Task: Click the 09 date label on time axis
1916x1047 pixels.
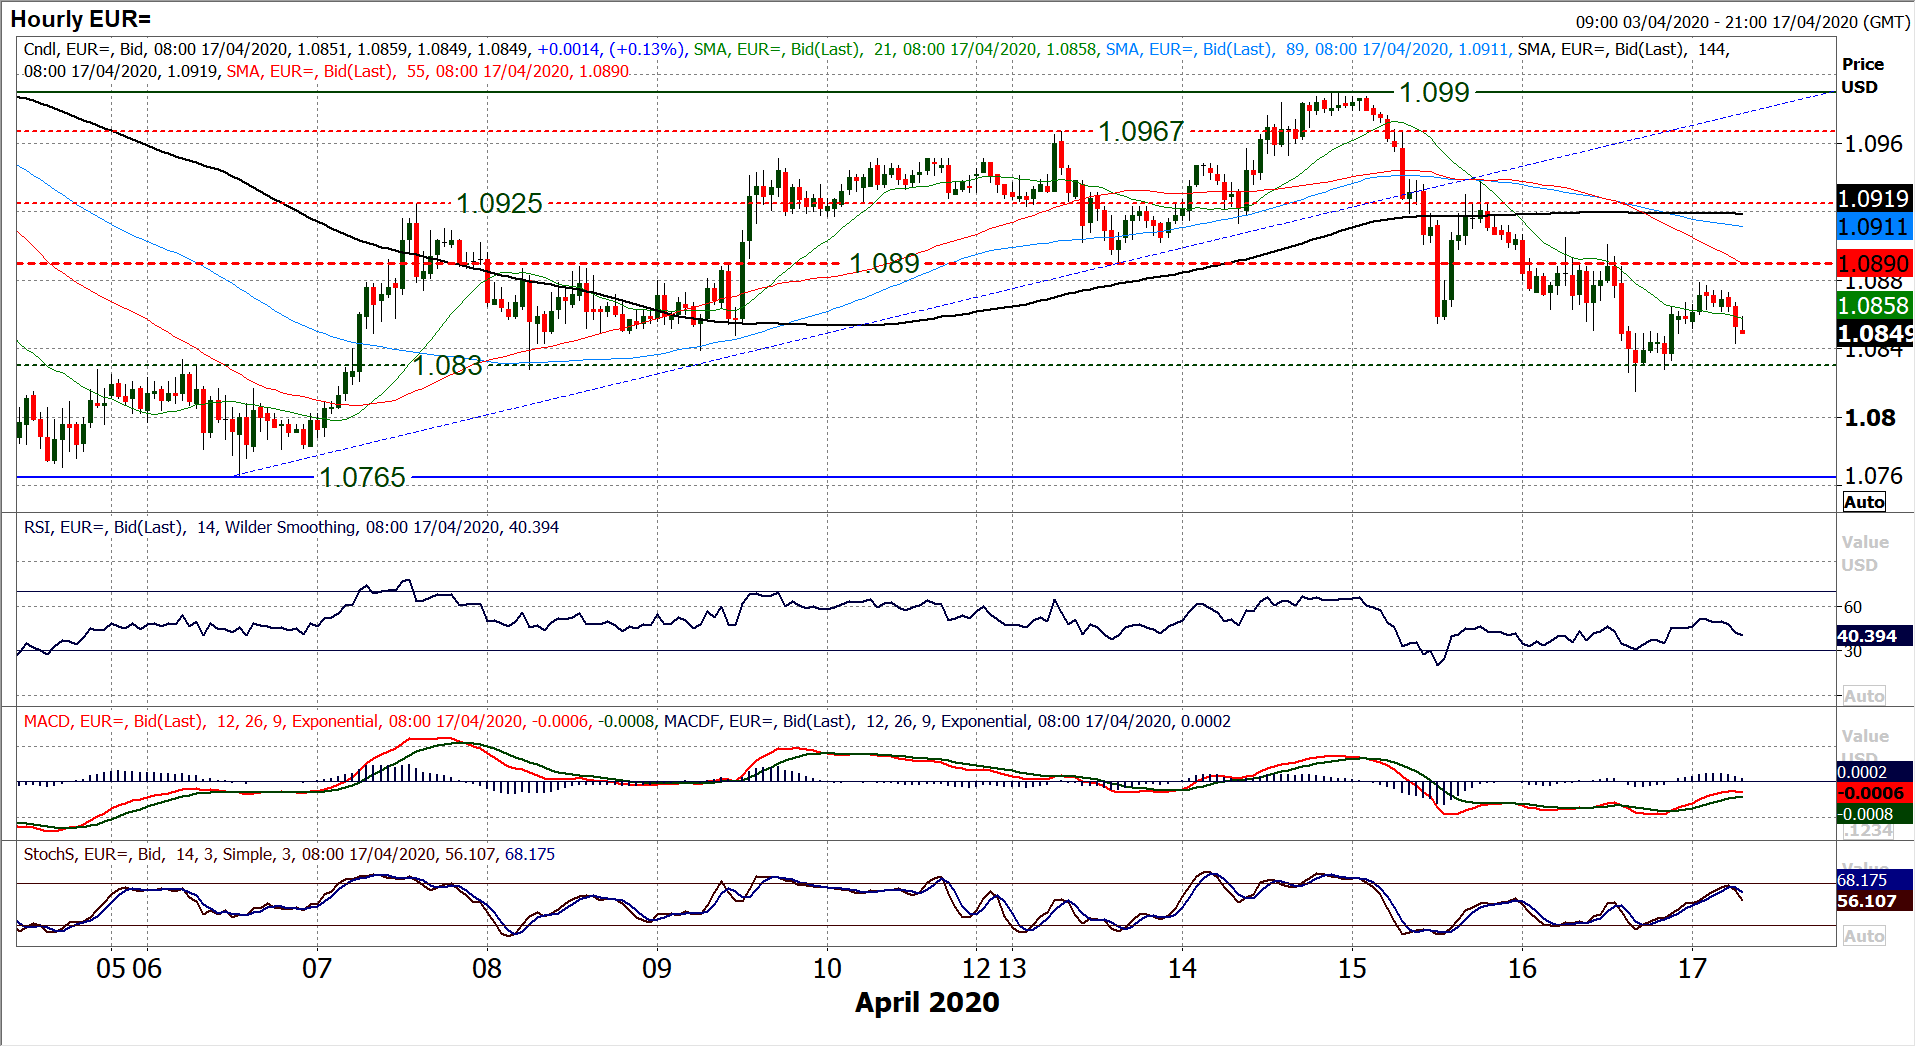Action: pyautogui.click(x=657, y=968)
